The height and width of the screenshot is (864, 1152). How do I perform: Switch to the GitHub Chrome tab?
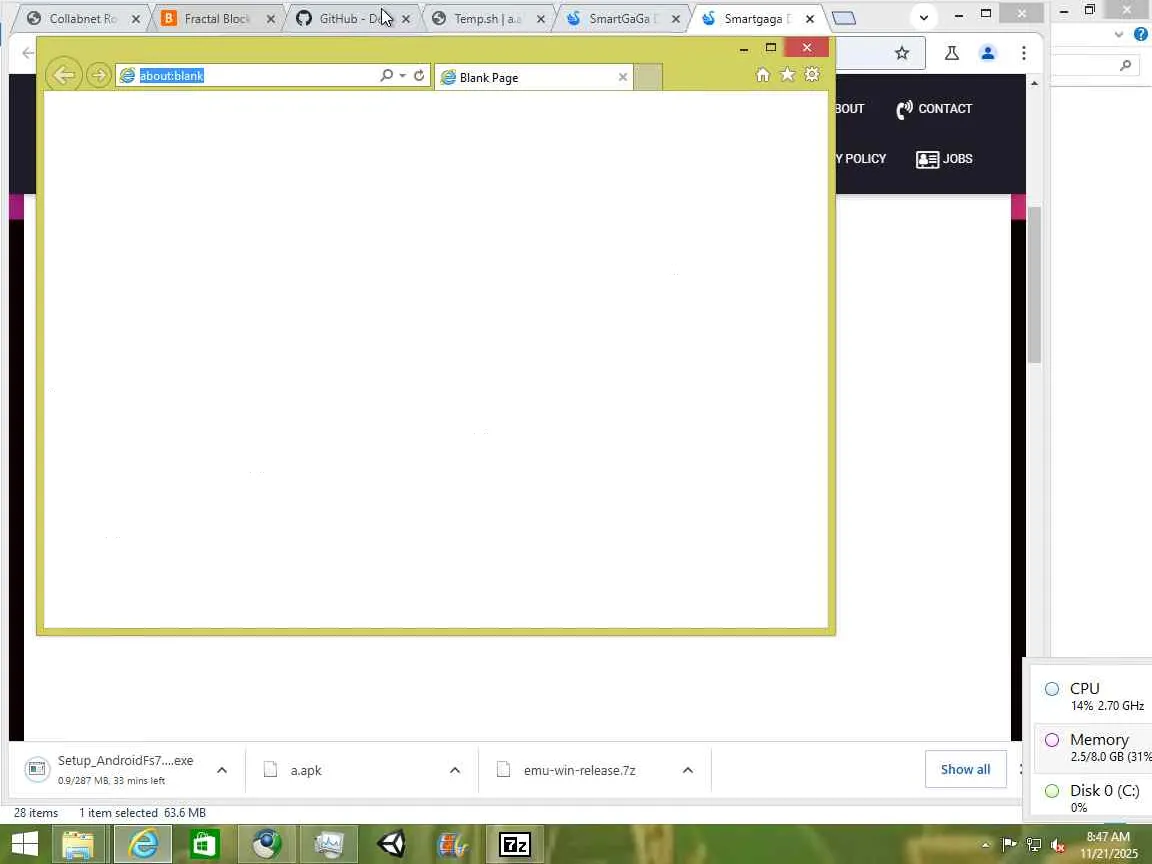(349, 18)
